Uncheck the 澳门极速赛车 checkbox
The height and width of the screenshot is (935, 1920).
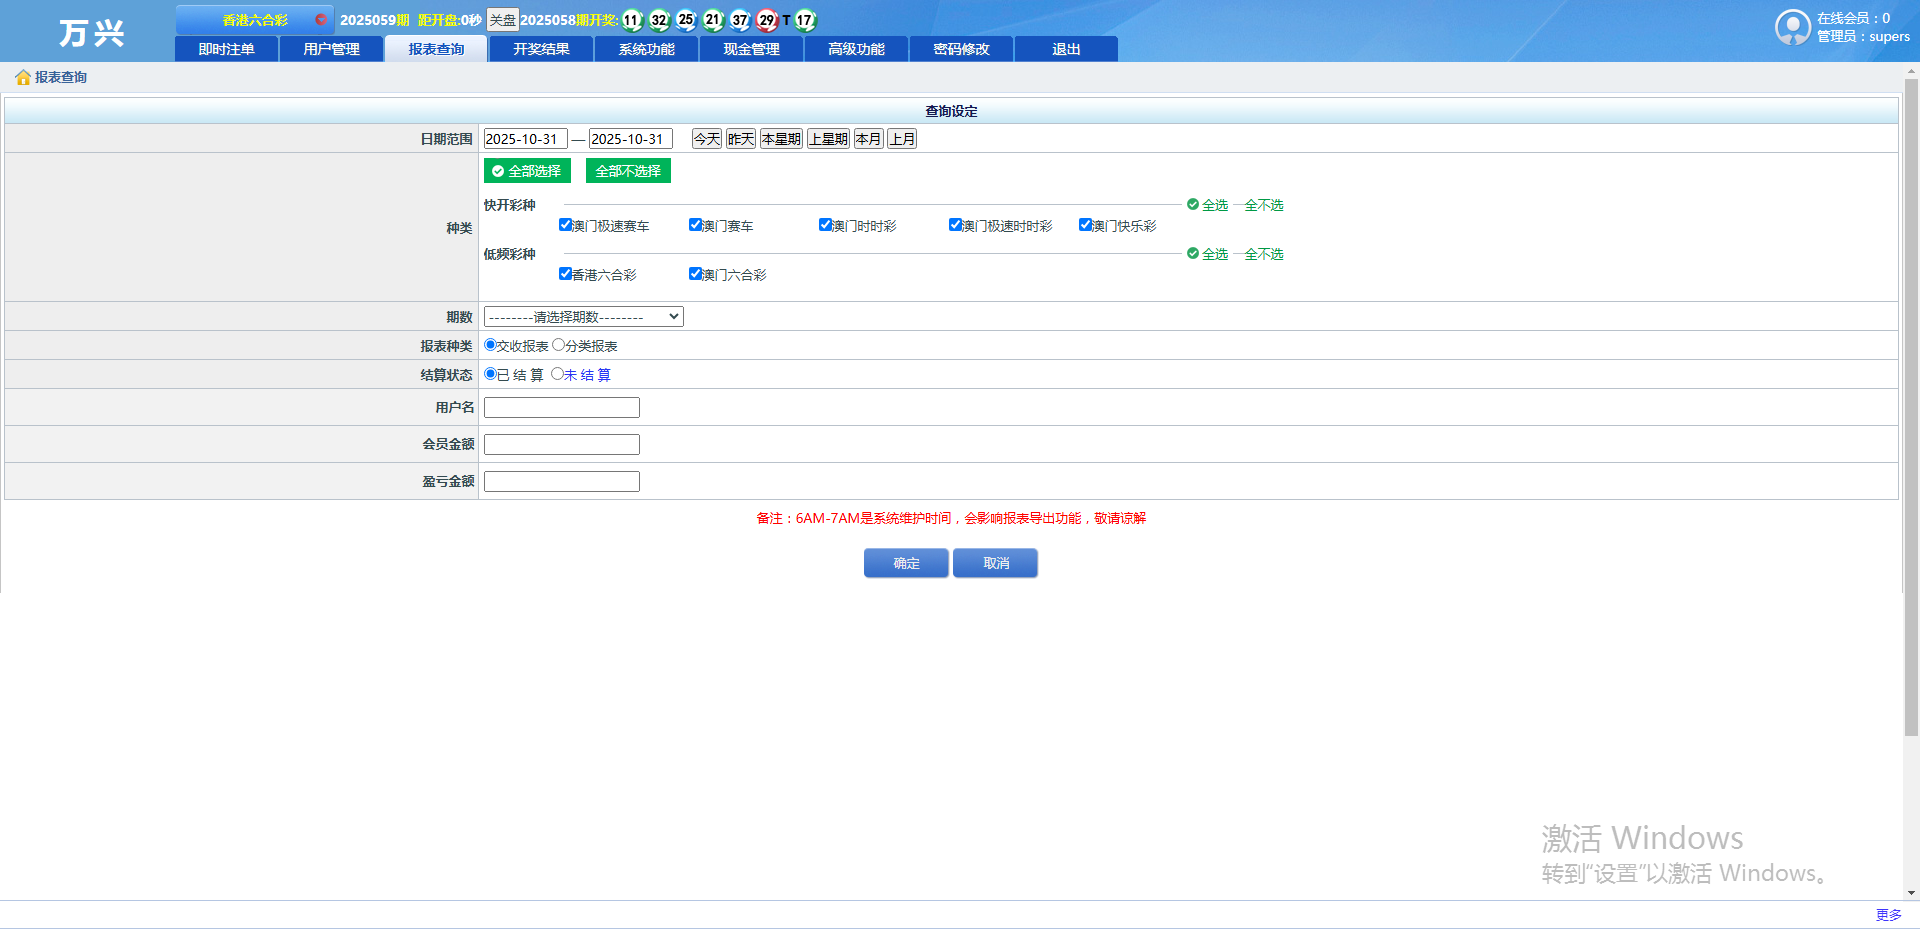(565, 225)
